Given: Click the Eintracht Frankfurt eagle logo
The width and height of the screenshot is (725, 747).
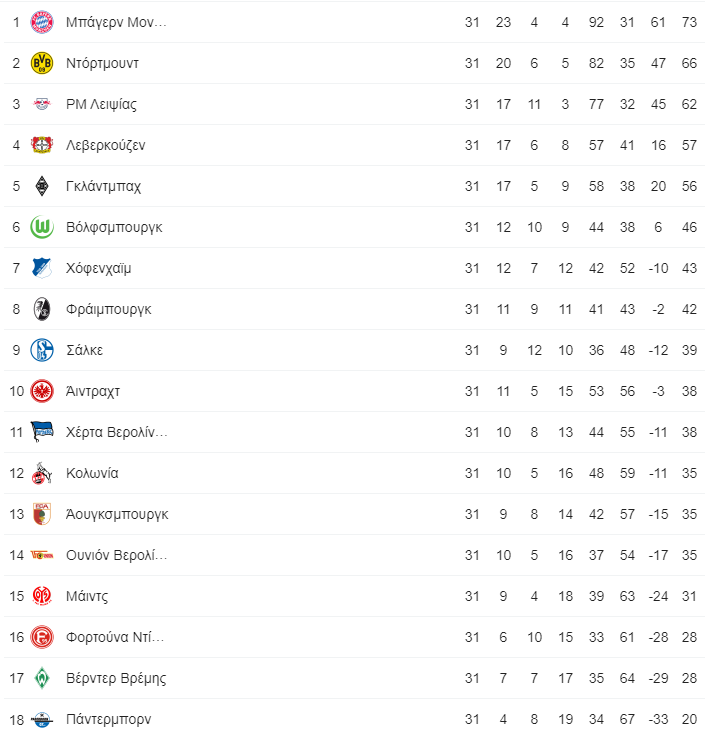Looking at the screenshot, I should (x=42, y=391).
